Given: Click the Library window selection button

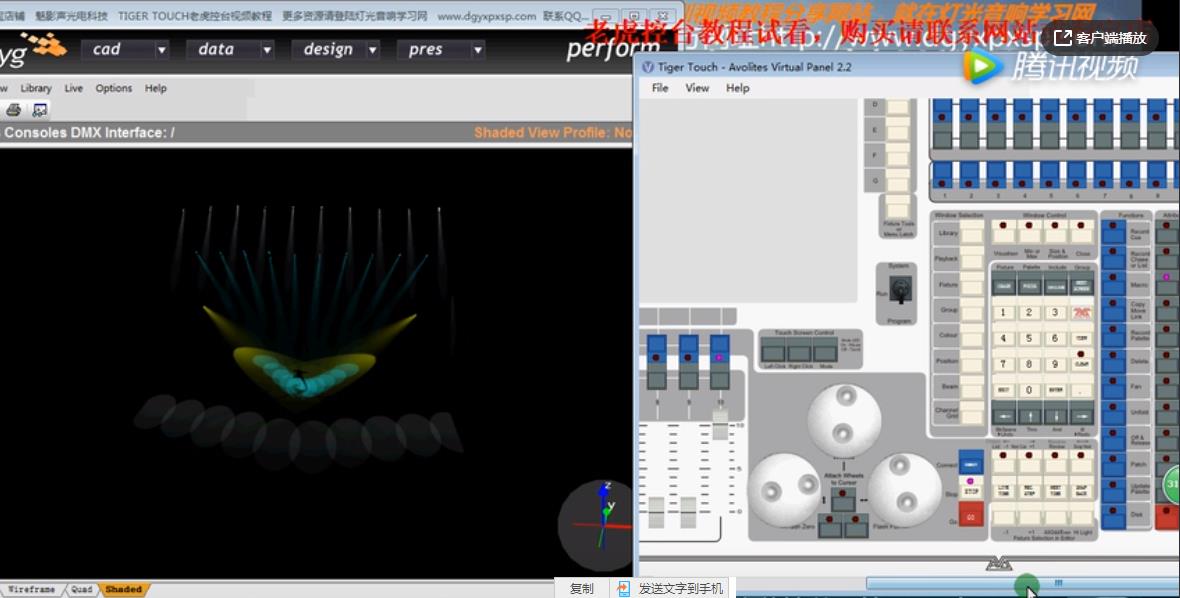Looking at the screenshot, I should pyautogui.click(x=972, y=232).
